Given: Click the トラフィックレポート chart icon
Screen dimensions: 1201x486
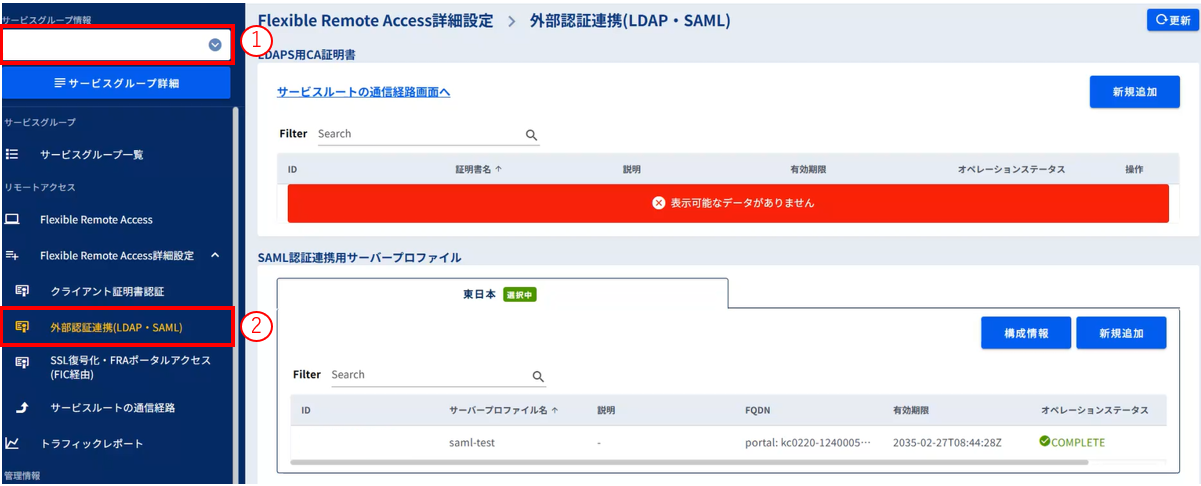Looking at the screenshot, I should [x=12, y=443].
